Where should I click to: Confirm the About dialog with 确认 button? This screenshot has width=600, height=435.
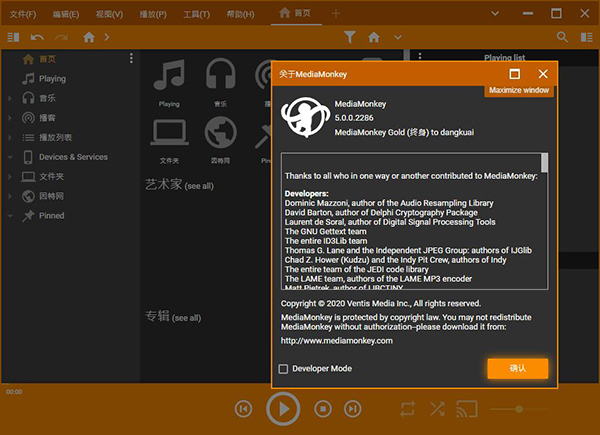517,368
